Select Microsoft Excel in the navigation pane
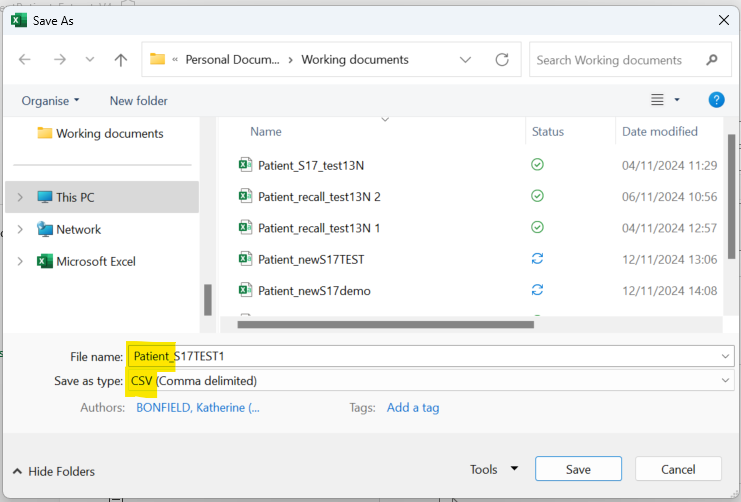Image resolution: width=741 pixels, height=502 pixels. pos(96,261)
